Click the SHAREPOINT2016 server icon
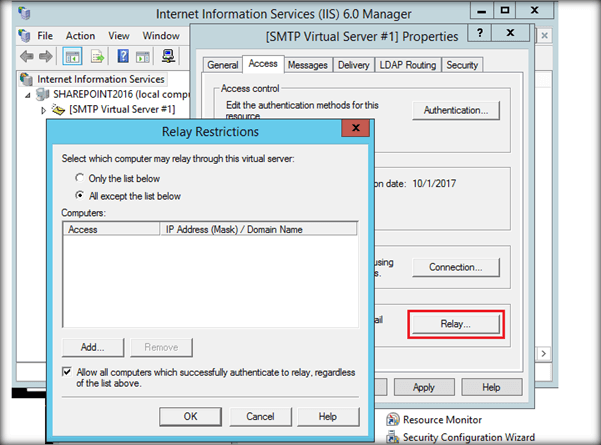Screen dimensions: 601x445 (x=43, y=94)
